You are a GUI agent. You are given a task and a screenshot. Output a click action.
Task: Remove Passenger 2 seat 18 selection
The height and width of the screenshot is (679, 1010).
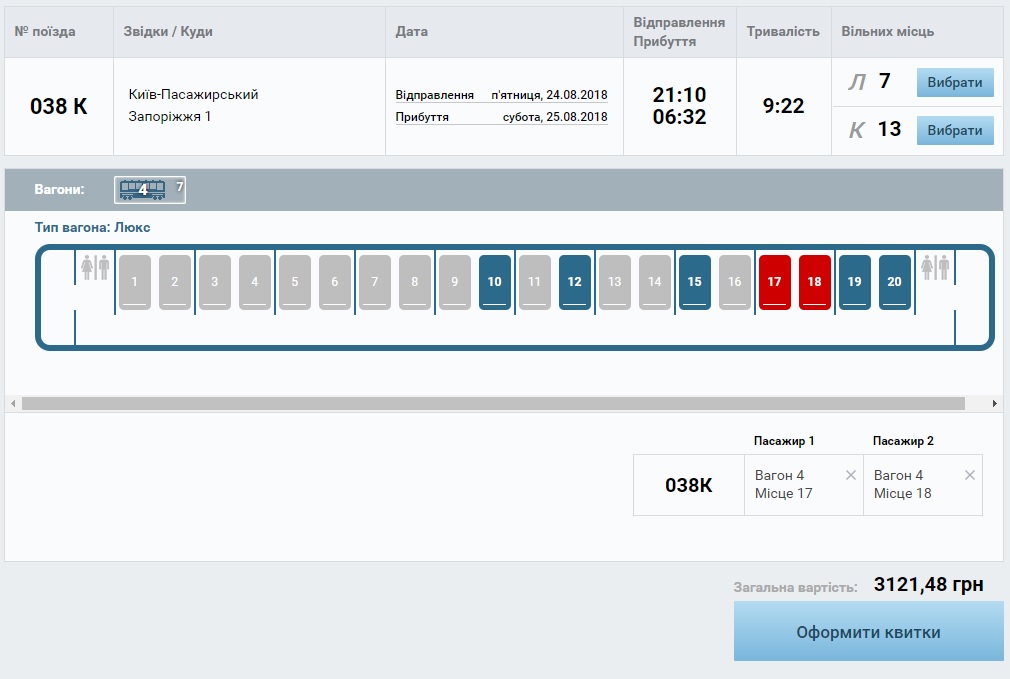[969, 475]
